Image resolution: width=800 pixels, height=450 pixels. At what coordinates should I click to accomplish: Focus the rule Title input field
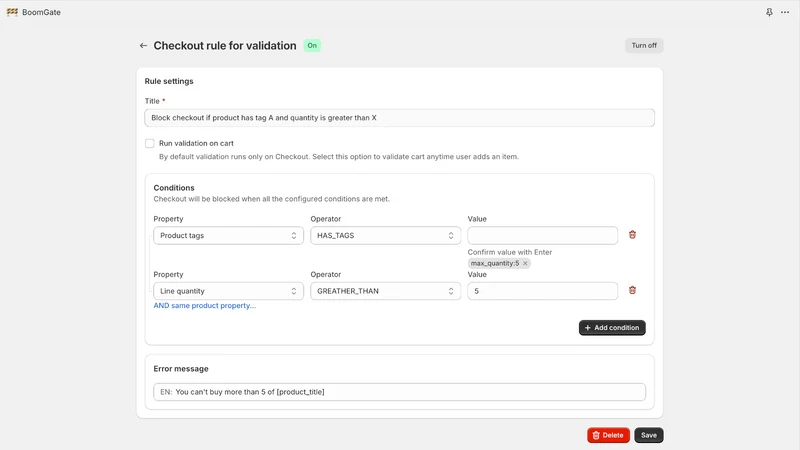click(x=399, y=118)
